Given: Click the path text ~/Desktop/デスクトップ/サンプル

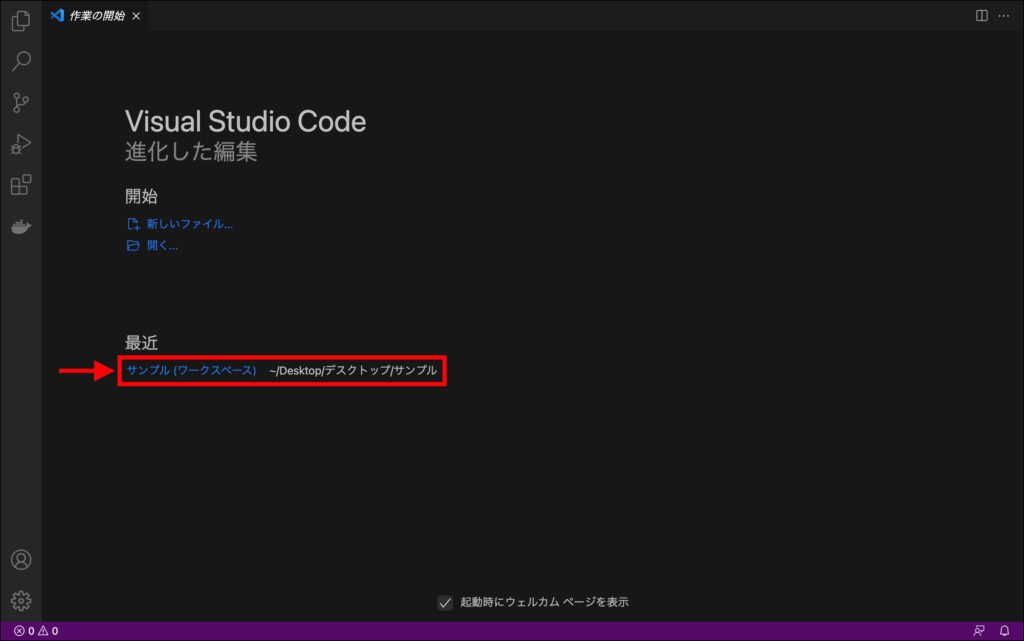Looking at the screenshot, I should [353, 370].
